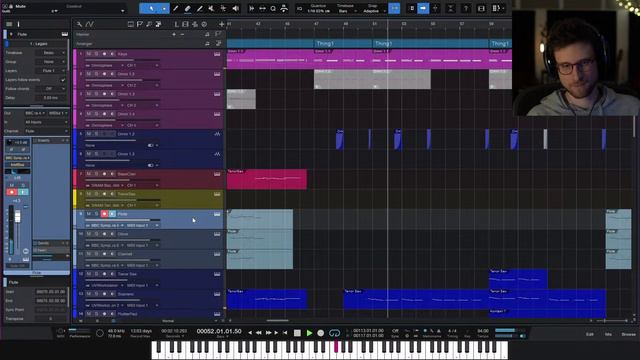Select the Split (line) tool
Viewport: 640px width, 360px height.
[200, 8]
